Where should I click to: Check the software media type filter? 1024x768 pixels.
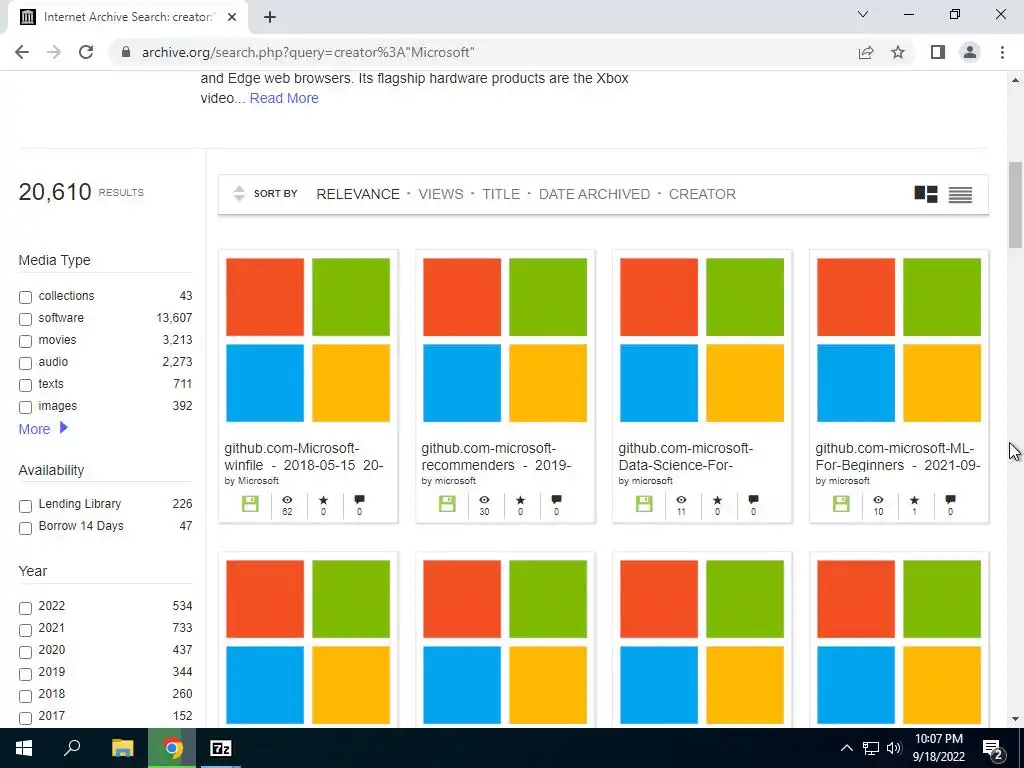point(25,319)
